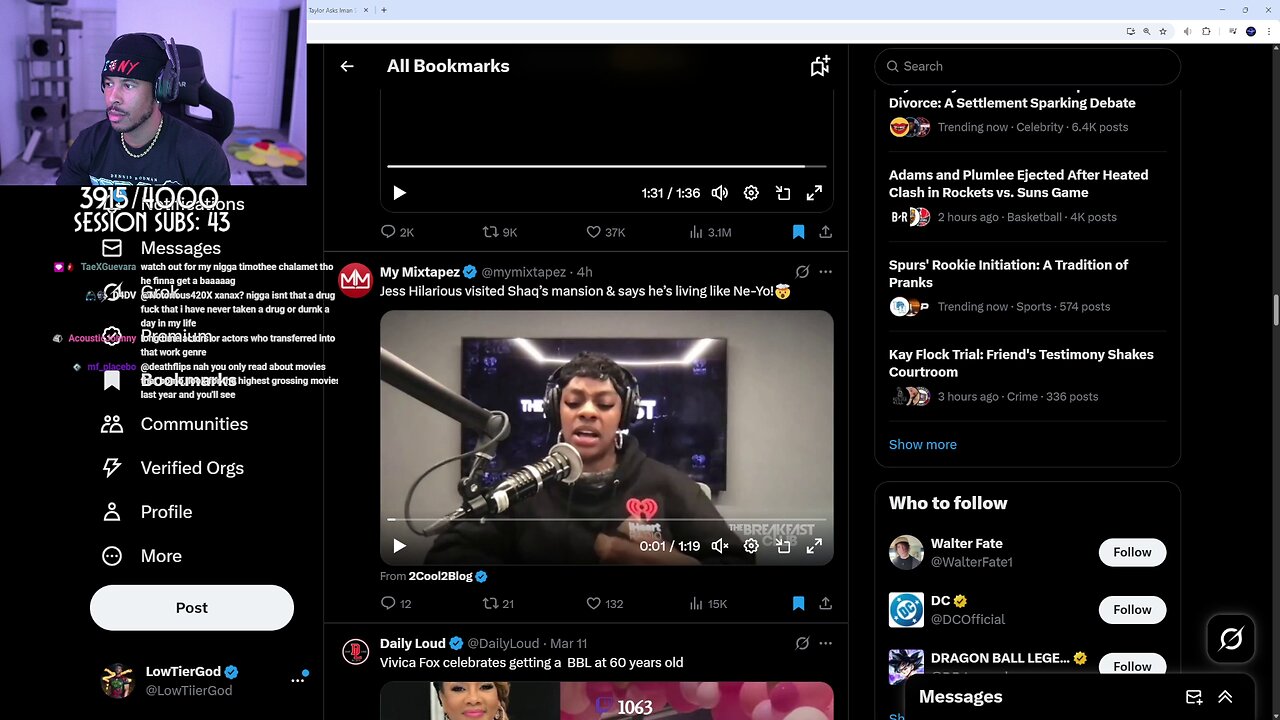Repost the post with 21 reposts

[498, 604]
